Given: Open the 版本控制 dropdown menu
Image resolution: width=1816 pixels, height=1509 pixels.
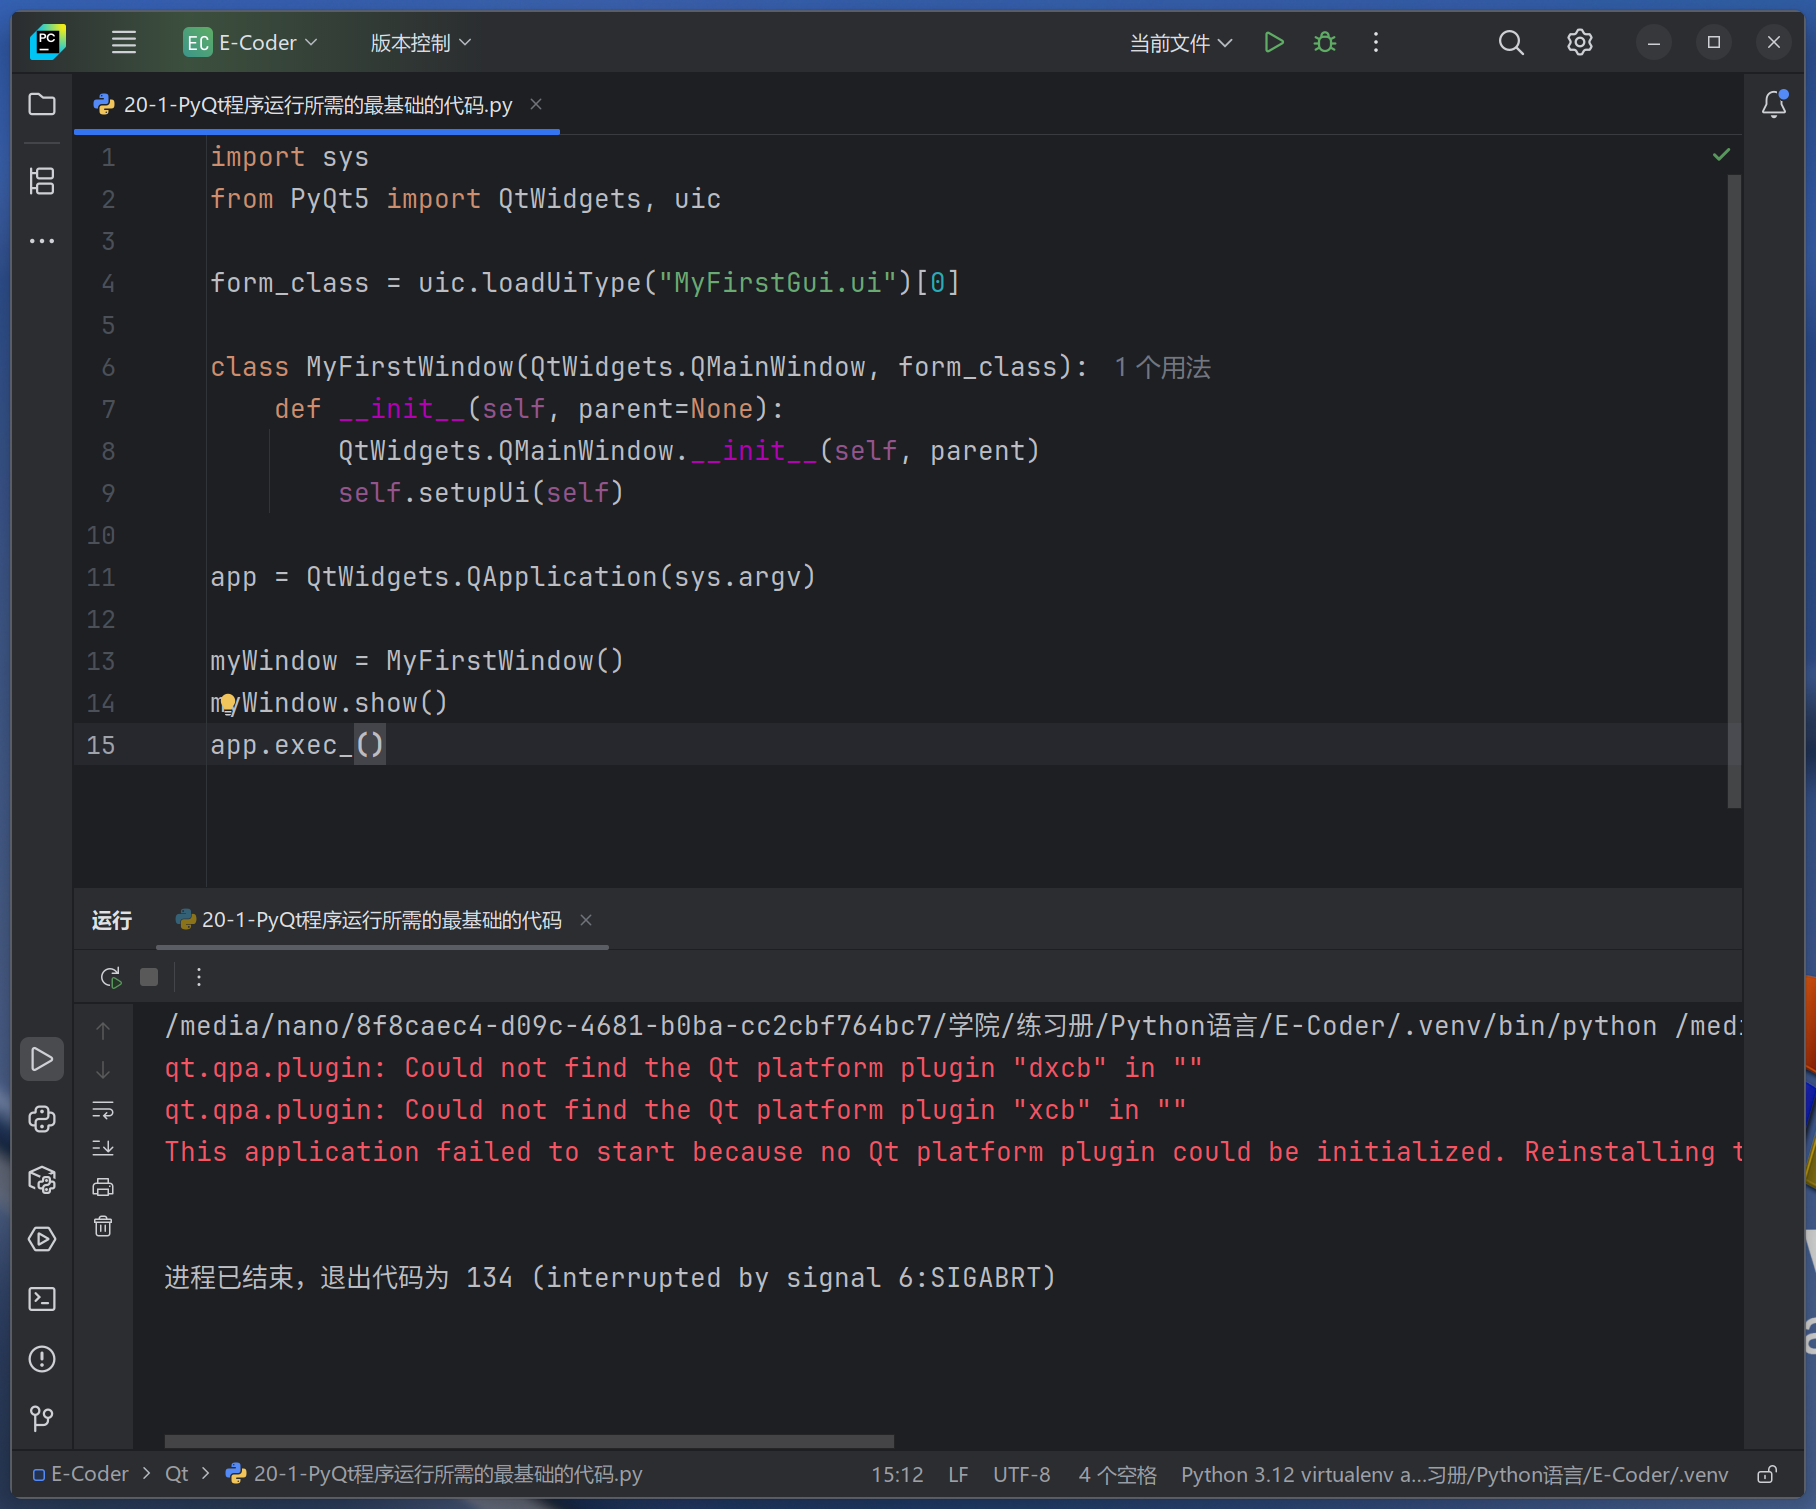Looking at the screenshot, I should click(420, 42).
